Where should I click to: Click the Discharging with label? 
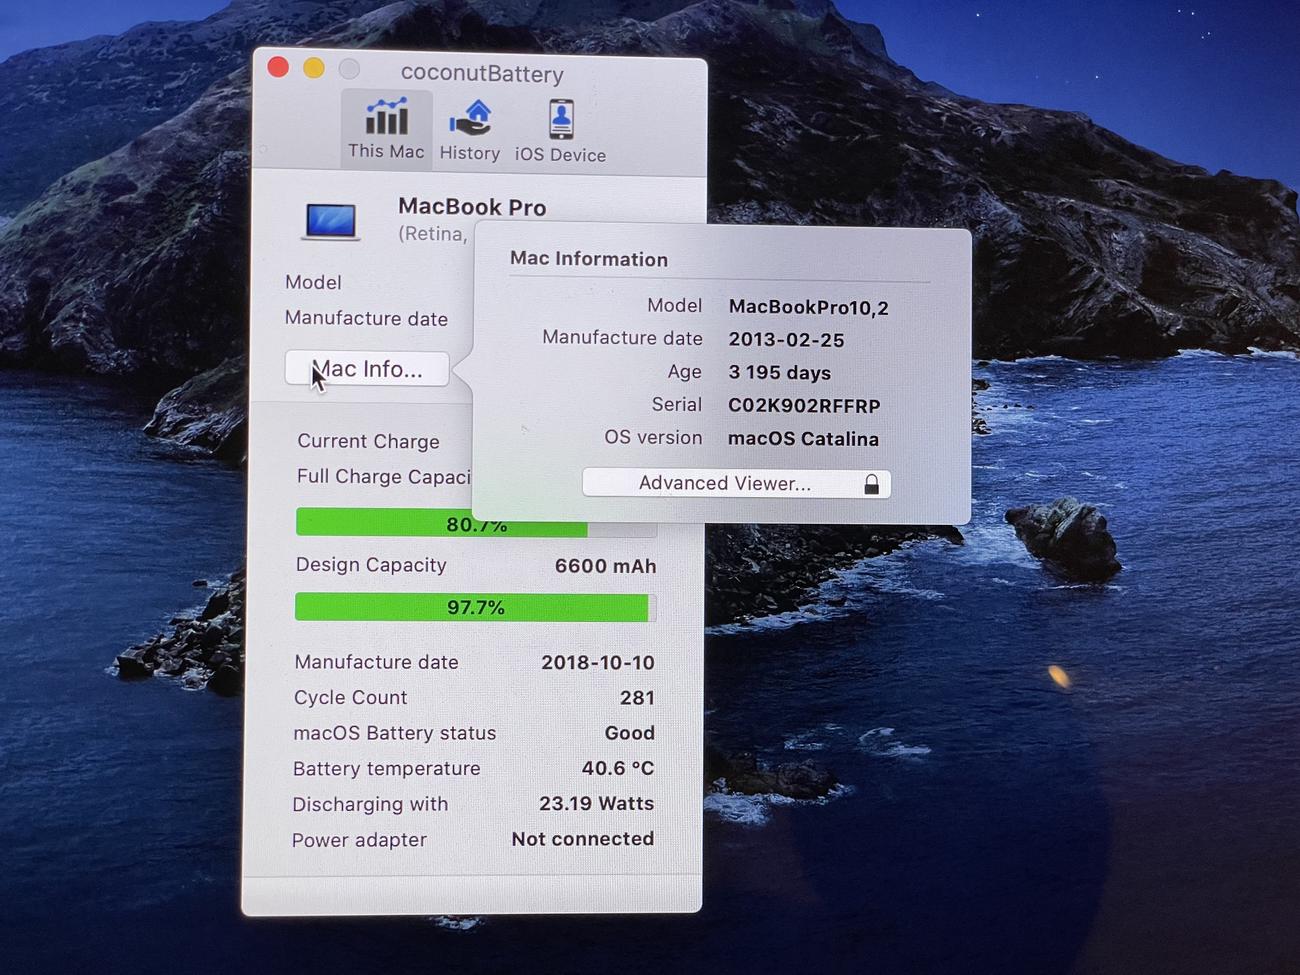pyautogui.click(x=370, y=804)
